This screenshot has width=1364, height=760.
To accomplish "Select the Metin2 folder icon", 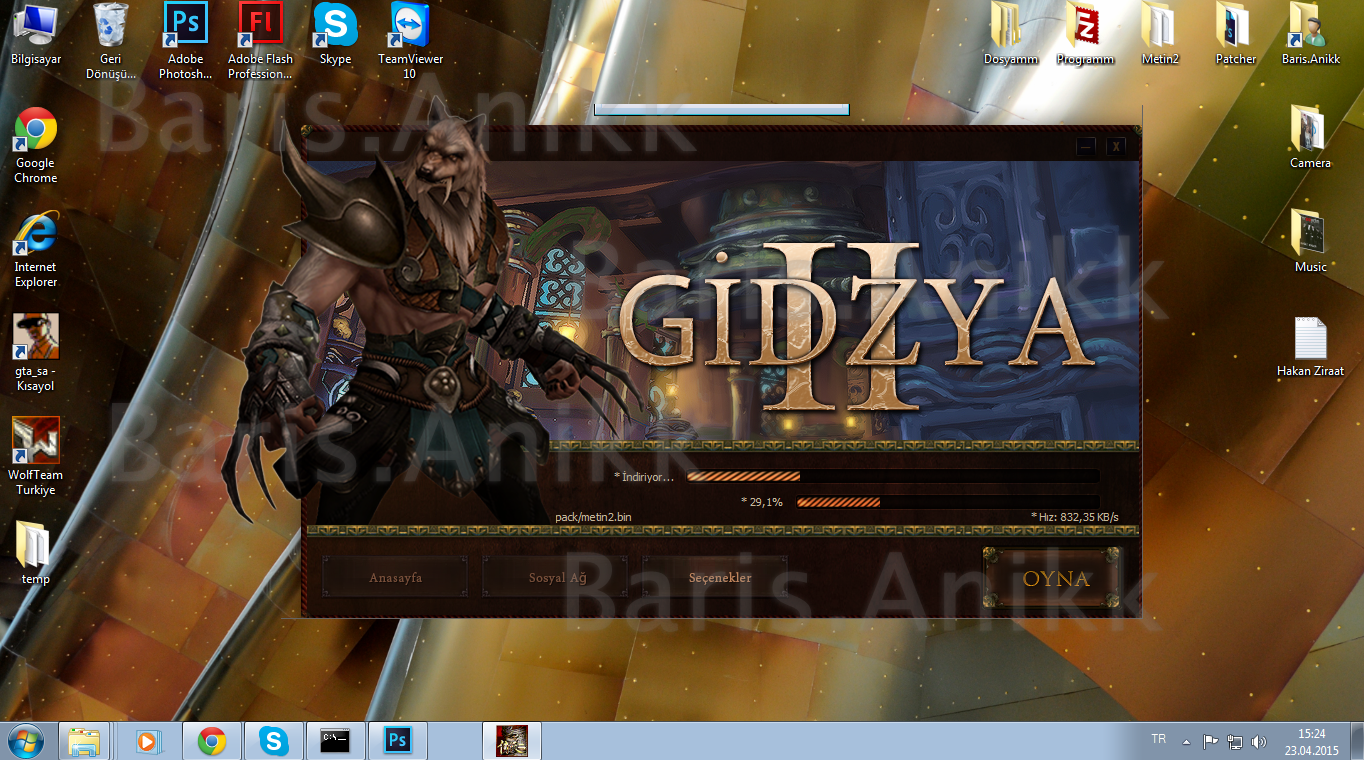I will [1160, 34].
